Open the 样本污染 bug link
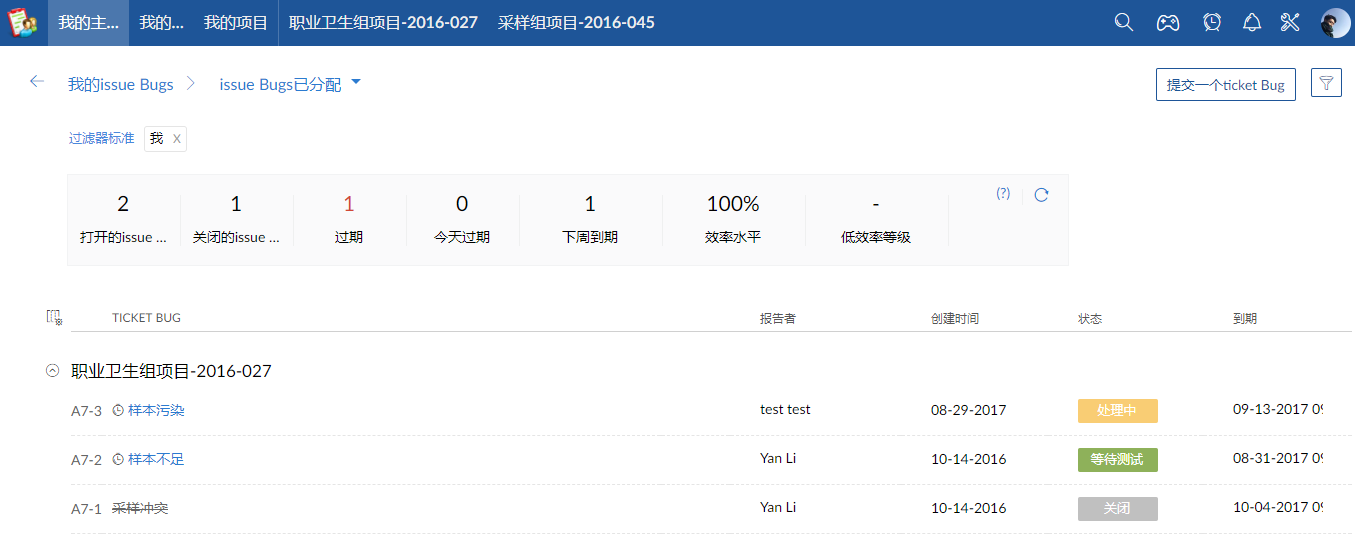The image size is (1355, 537). pyautogui.click(x=156, y=410)
